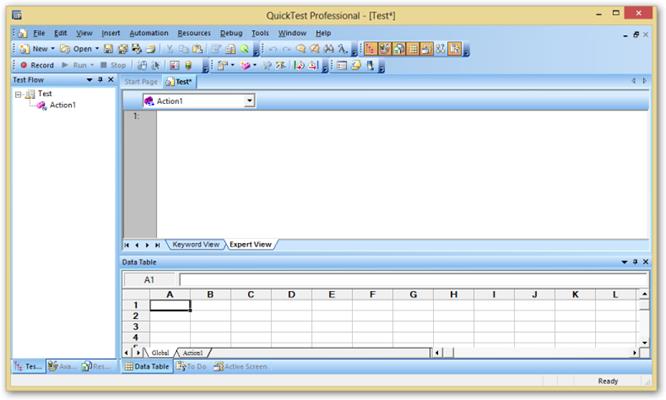This screenshot has width=666, height=400.
Task: Open the File menu
Action: (x=39, y=33)
